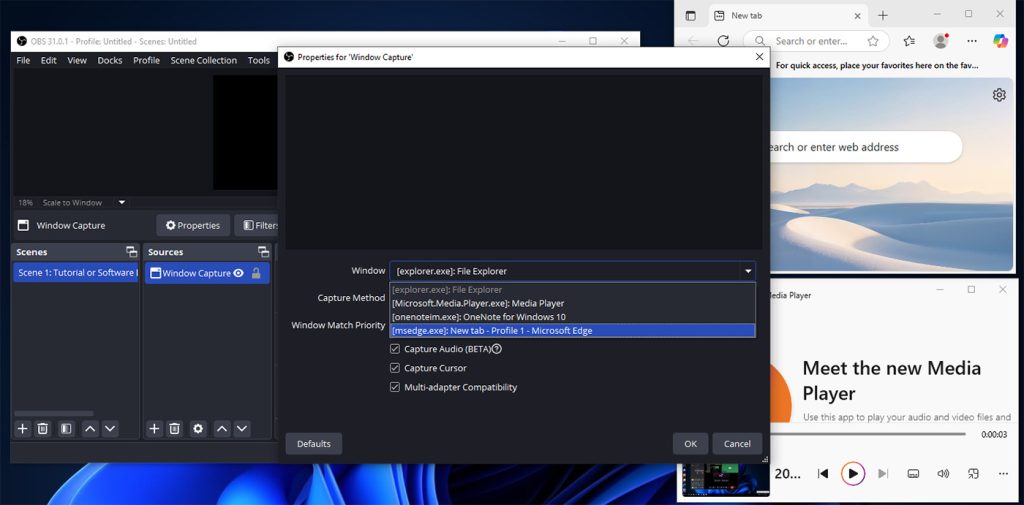Toggle visibility eye of Window Capture source
The height and width of the screenshot is (505, 1024).
[238, 273]
